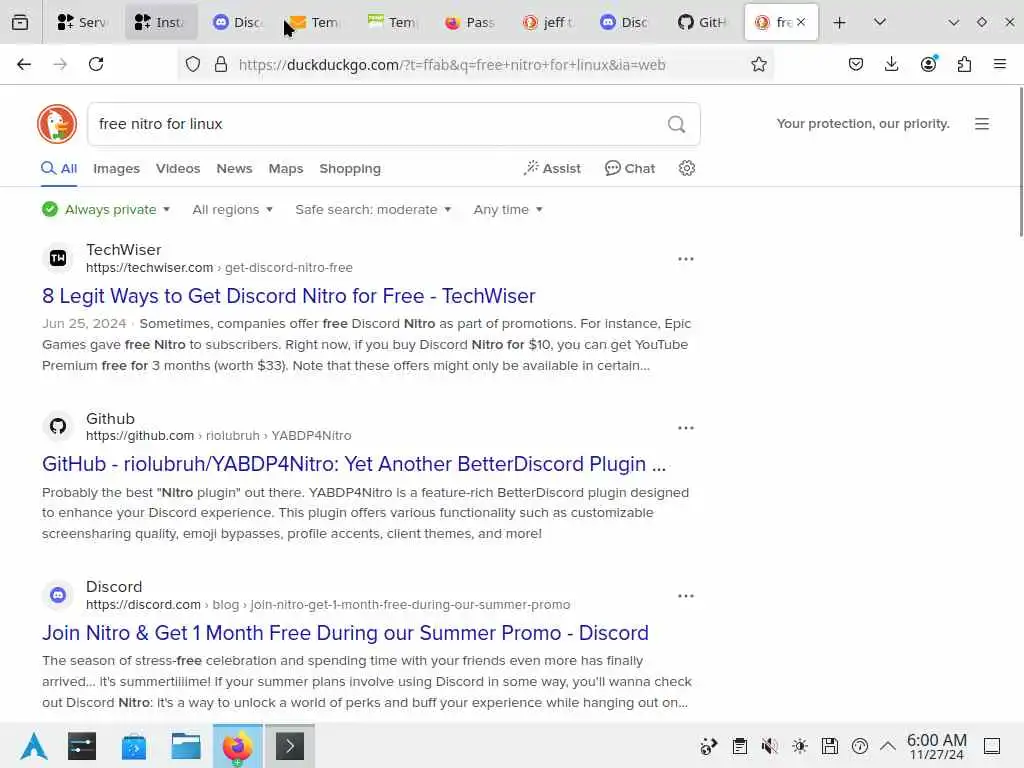1024x768 pixels.
Task: Select the Maps search tab
Action: tap(286, 168)
